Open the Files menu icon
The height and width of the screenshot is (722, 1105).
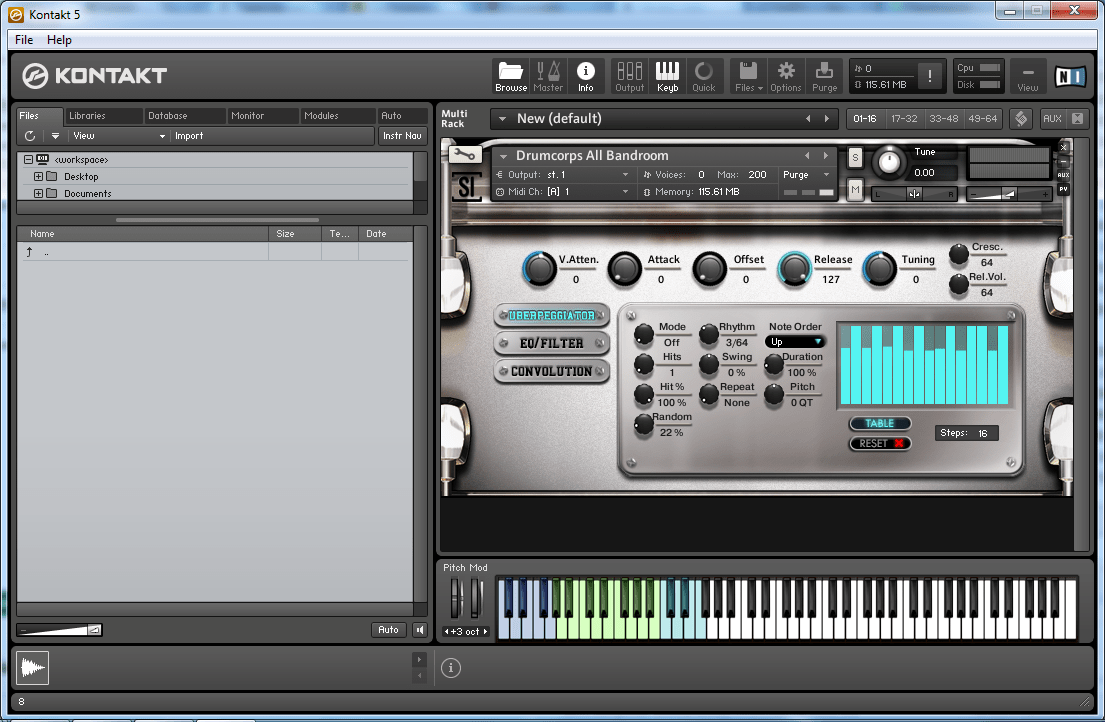748,77
